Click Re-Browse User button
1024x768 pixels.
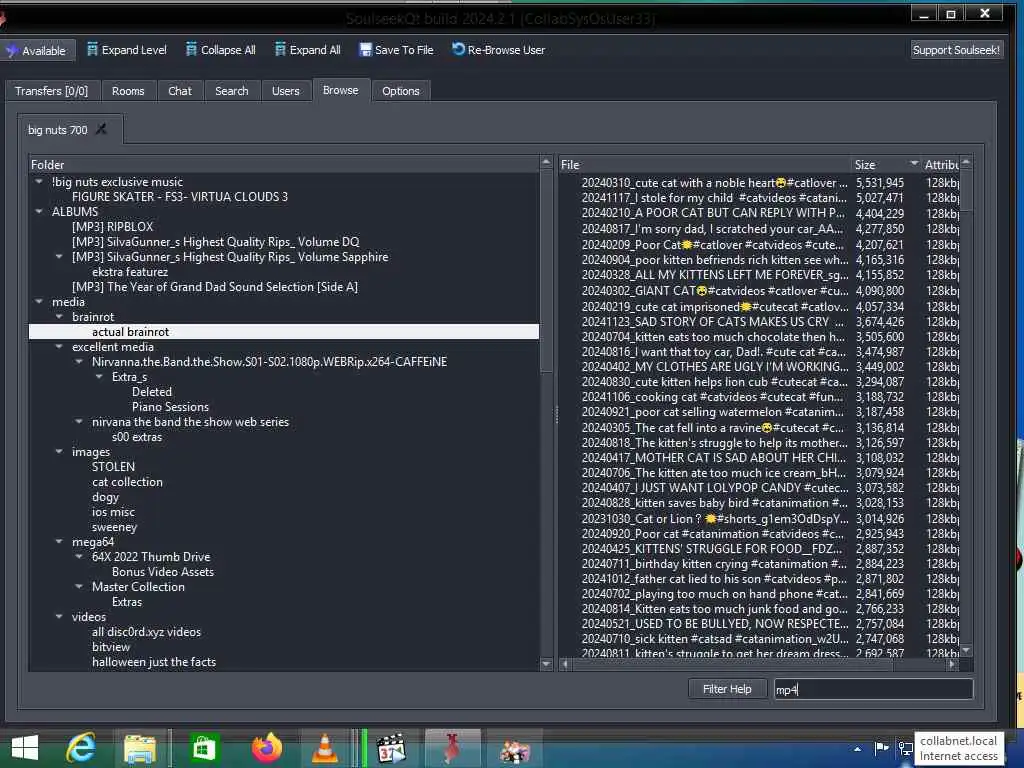(498, 50)
